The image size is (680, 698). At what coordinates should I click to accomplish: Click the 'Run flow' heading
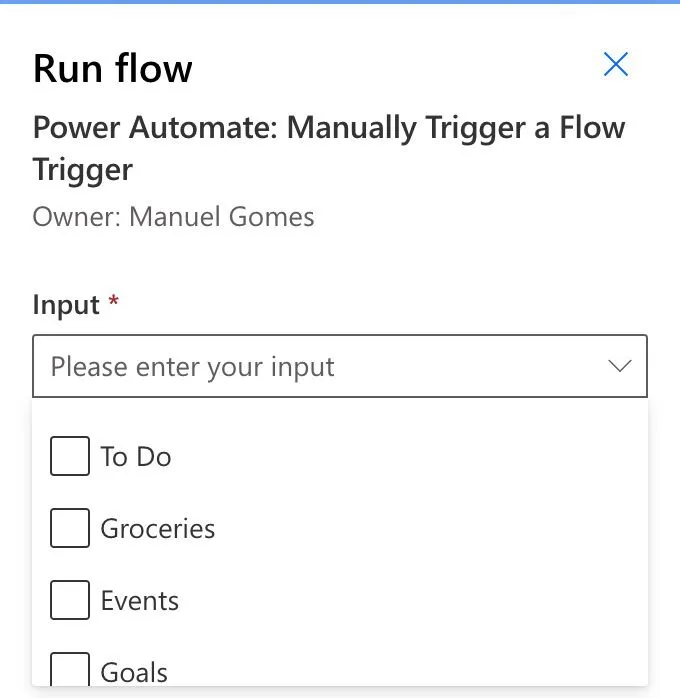point(113,68)
